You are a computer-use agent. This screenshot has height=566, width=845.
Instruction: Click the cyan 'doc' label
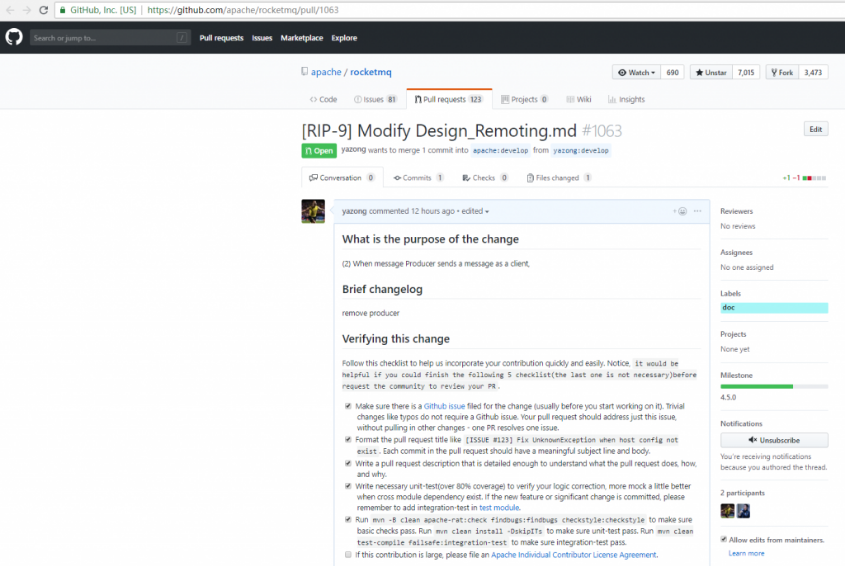(x=774, y=307)
